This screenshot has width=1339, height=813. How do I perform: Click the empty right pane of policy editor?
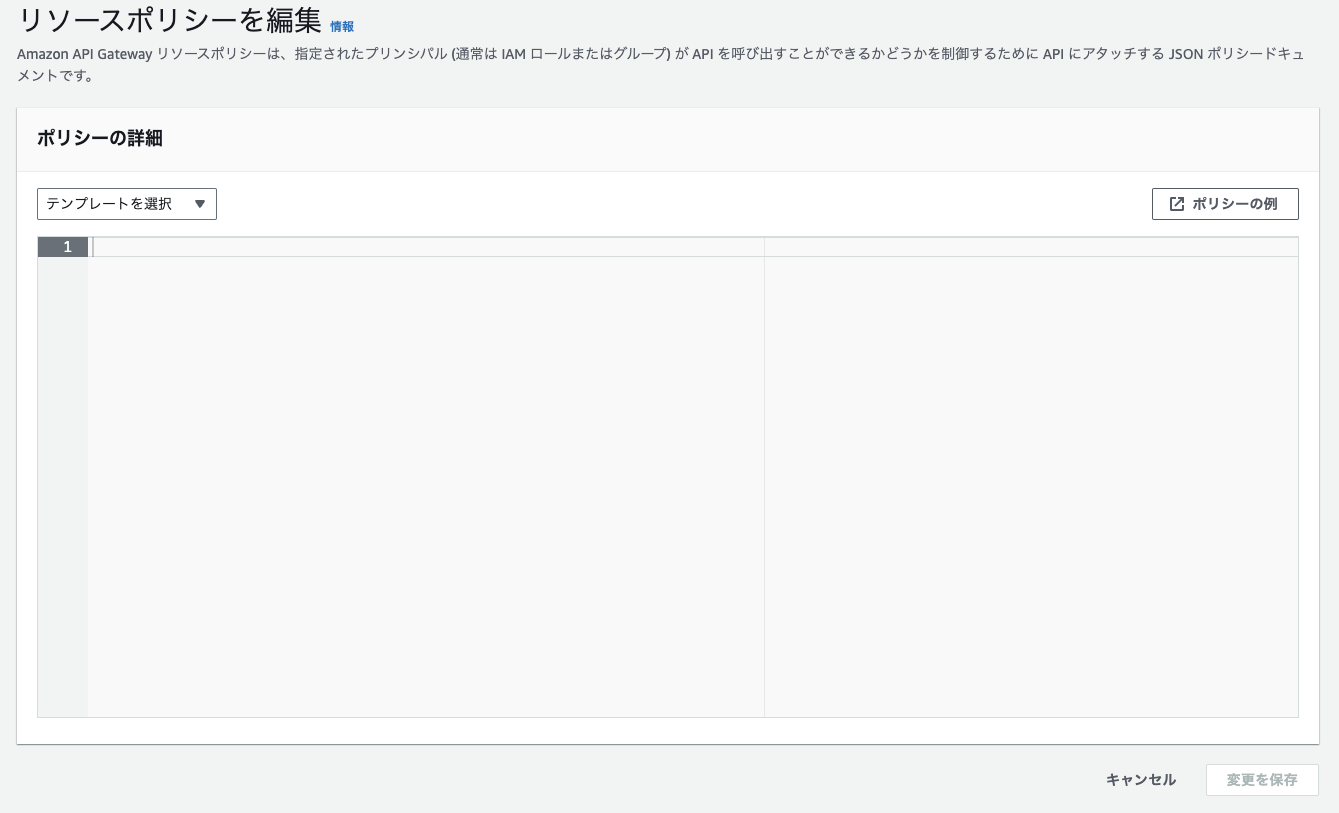1031,486
